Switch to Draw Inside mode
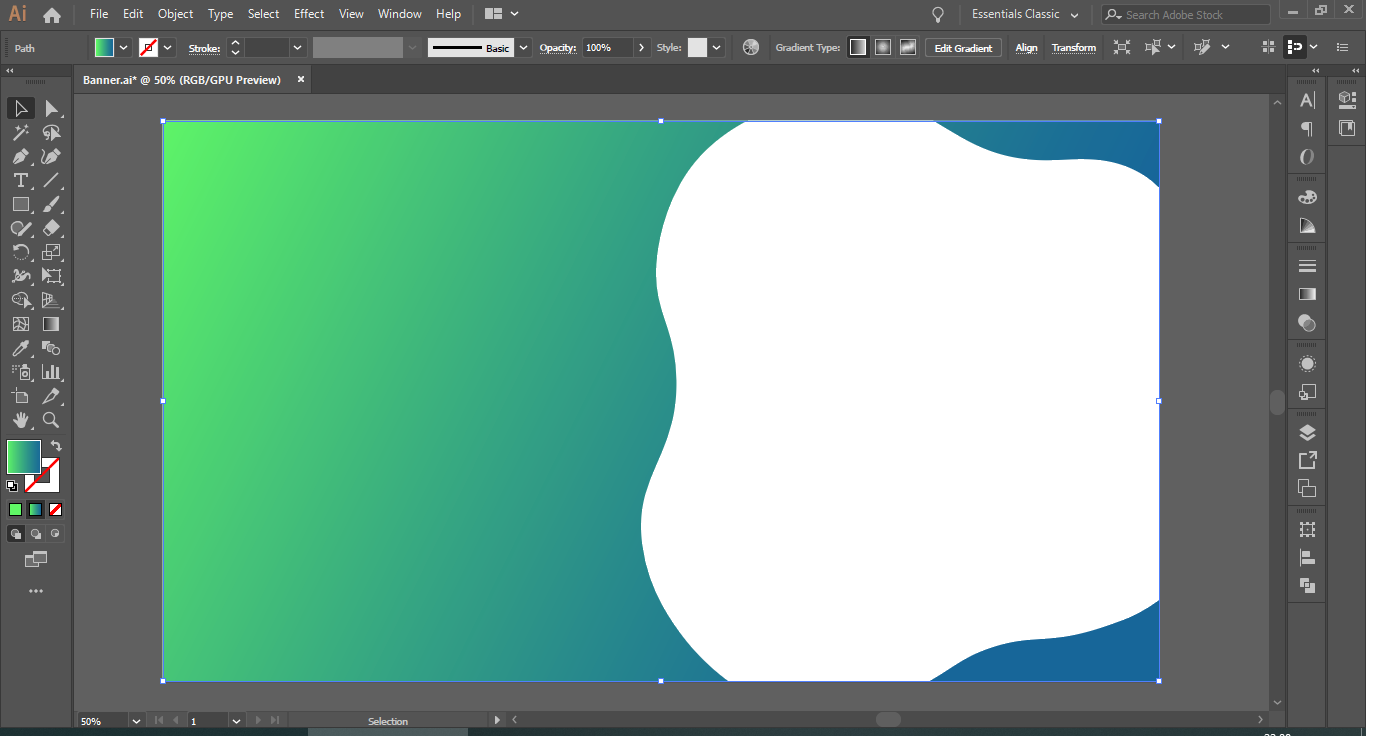Viewport: 1374px width, 736px height. pyautogui.click(x=55, y=534)
